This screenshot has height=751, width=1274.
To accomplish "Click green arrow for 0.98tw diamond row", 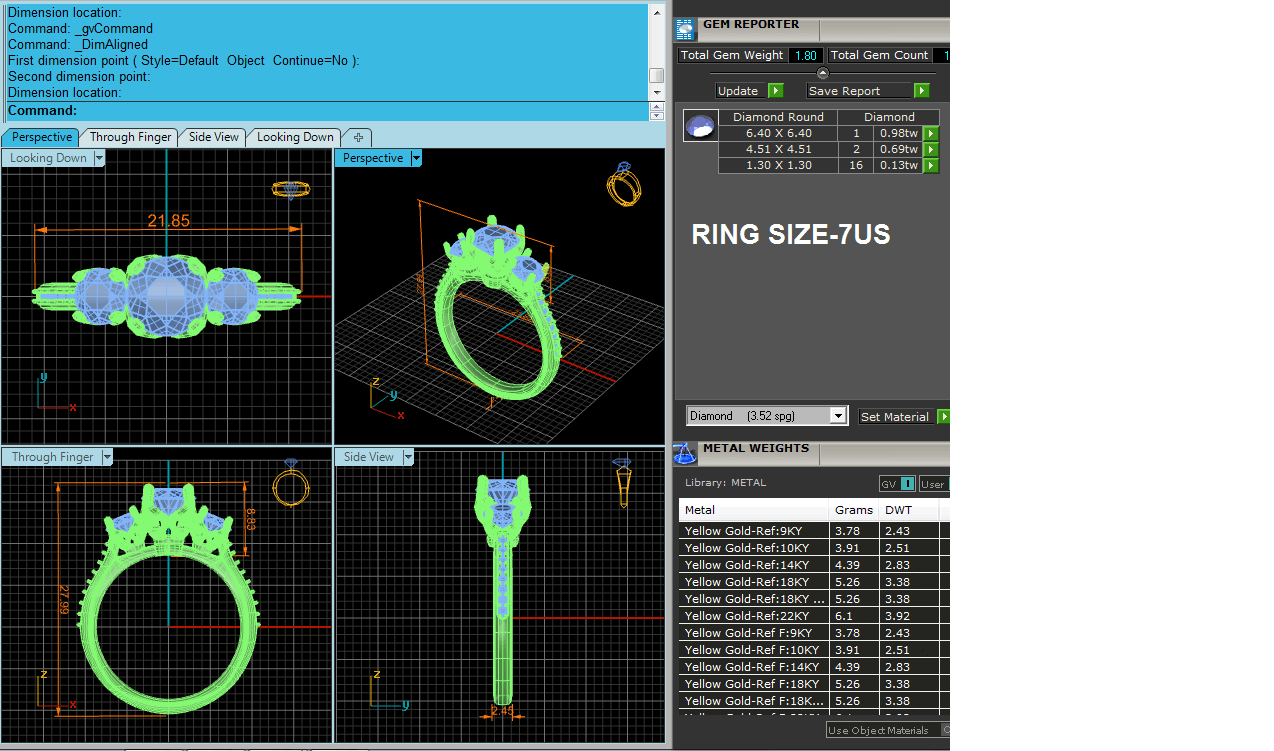I will pos(931,133).
